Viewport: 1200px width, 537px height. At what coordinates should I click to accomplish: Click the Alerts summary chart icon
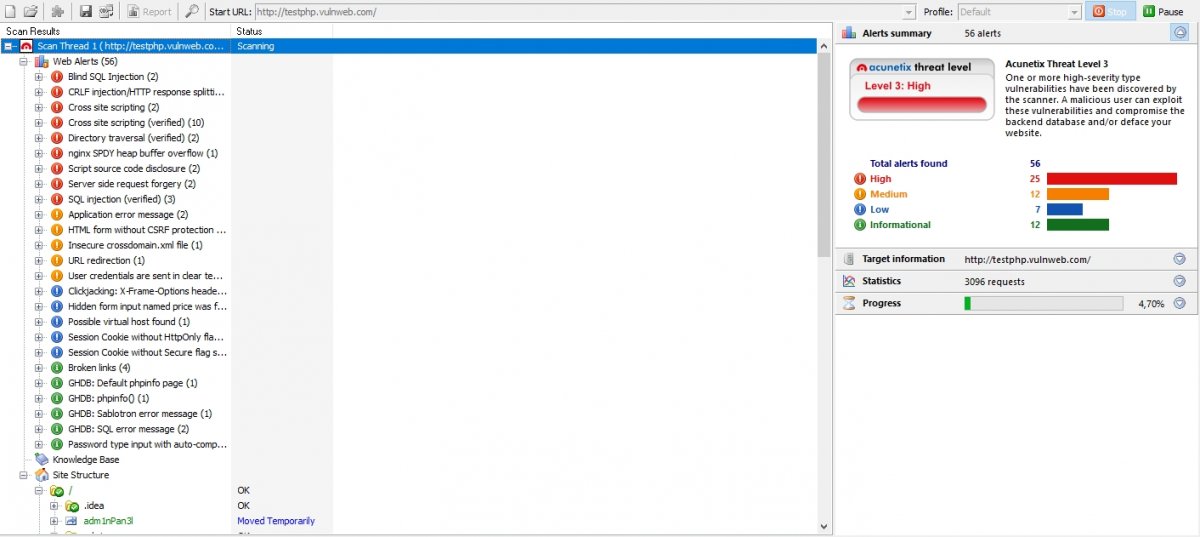[x=848, y=33]
